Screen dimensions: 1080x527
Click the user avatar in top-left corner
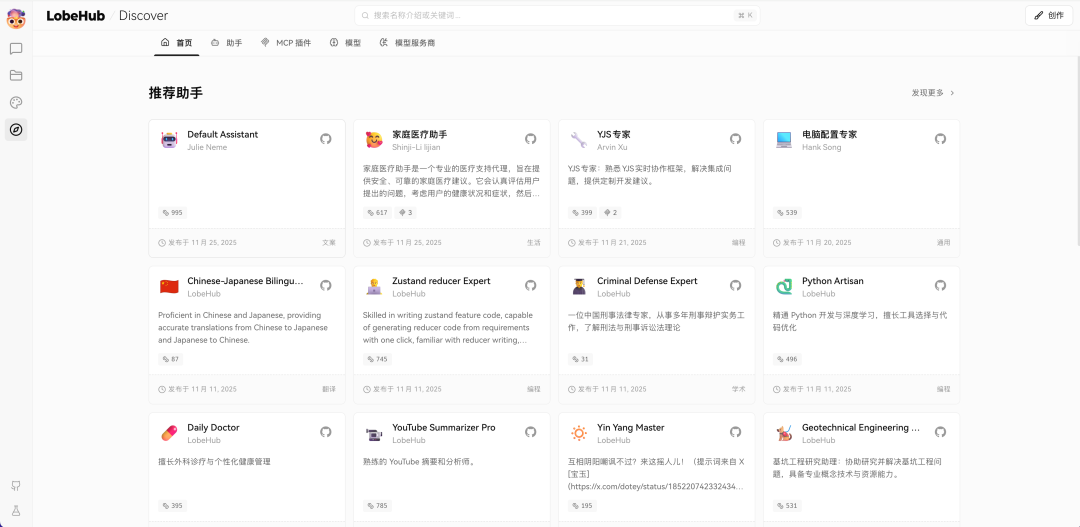click(16, 16)
